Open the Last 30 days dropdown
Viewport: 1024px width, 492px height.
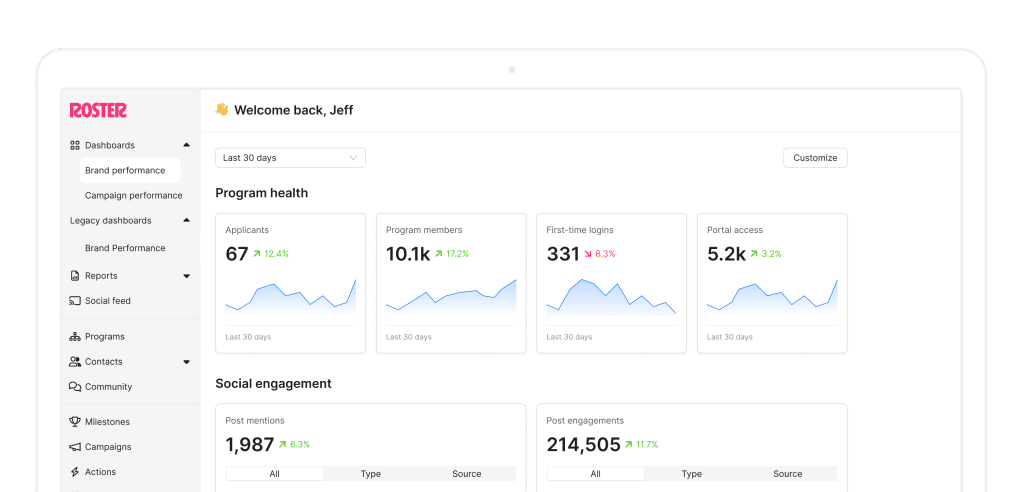pos(290,158)
